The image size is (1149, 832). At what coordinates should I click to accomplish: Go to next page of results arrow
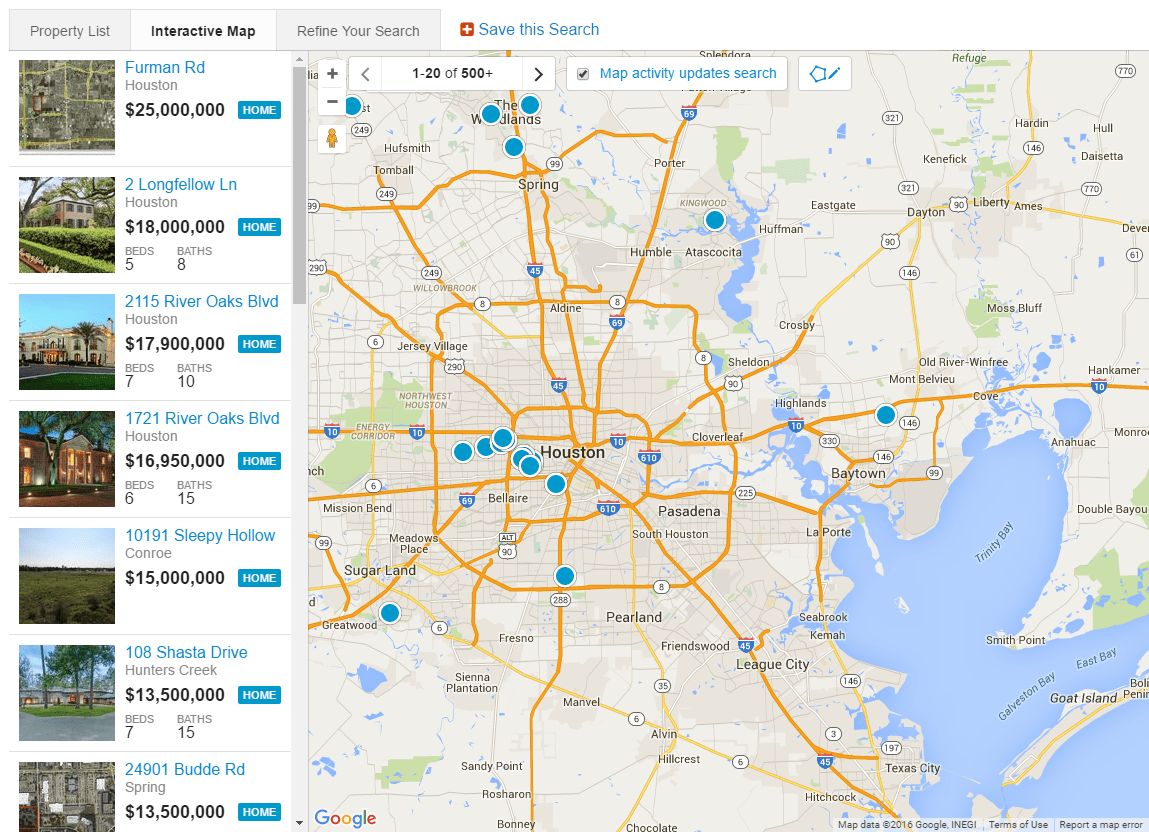[538, 73]
